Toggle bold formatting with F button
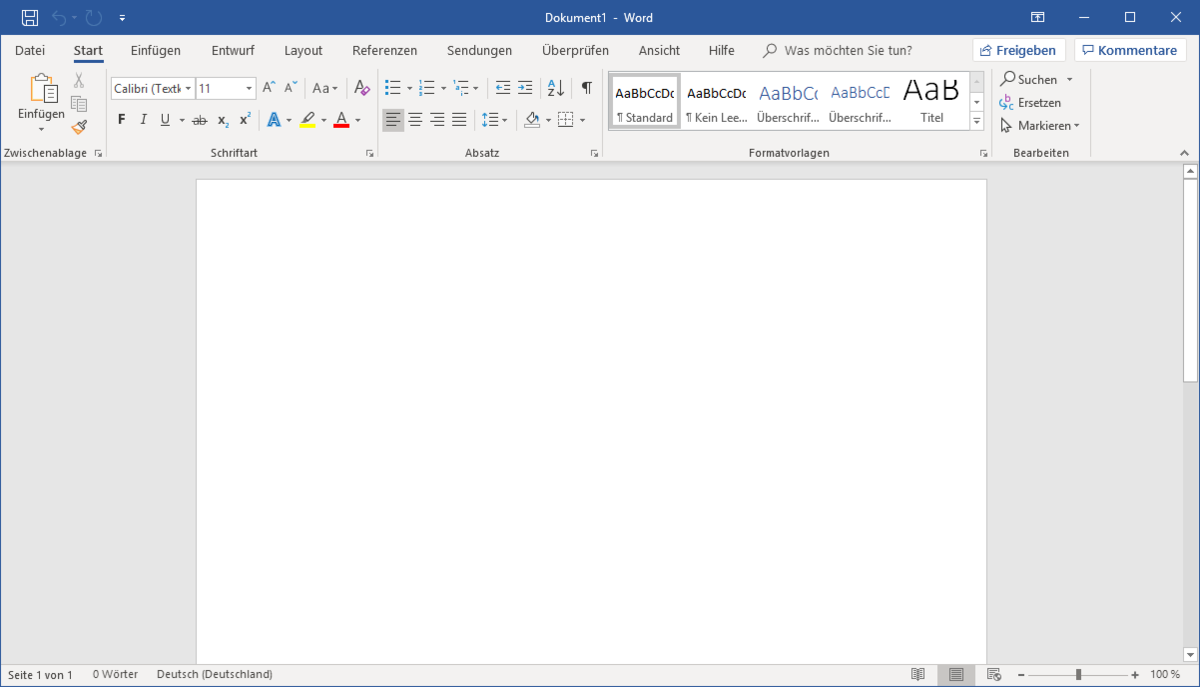This screenshot has height=687, width=1200. (121, 120)
